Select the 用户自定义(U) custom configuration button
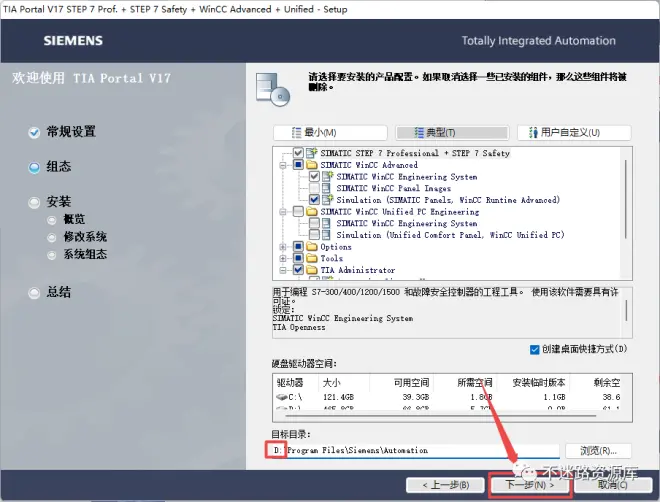Viewport: 660px width, 502px height. point(574,133)
